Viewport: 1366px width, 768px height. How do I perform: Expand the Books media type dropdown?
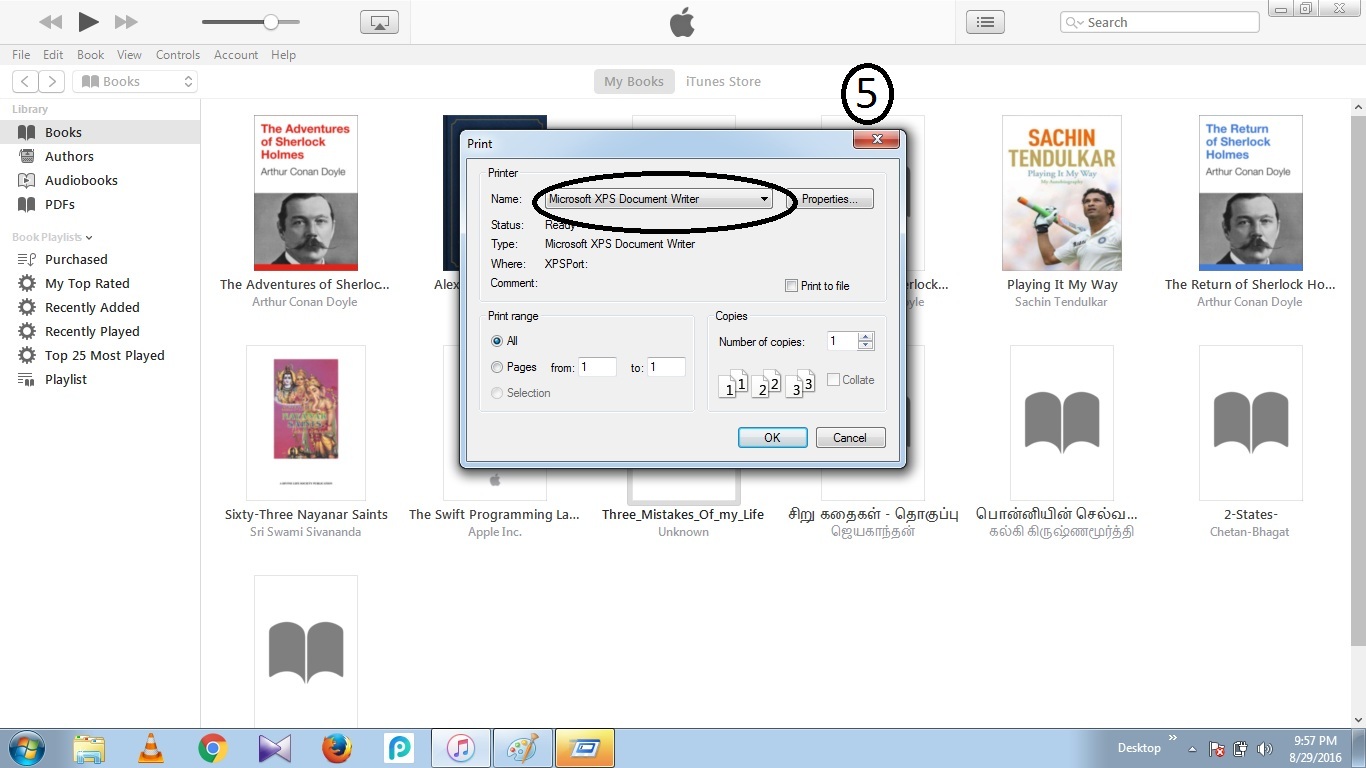[x=135, y=82]
